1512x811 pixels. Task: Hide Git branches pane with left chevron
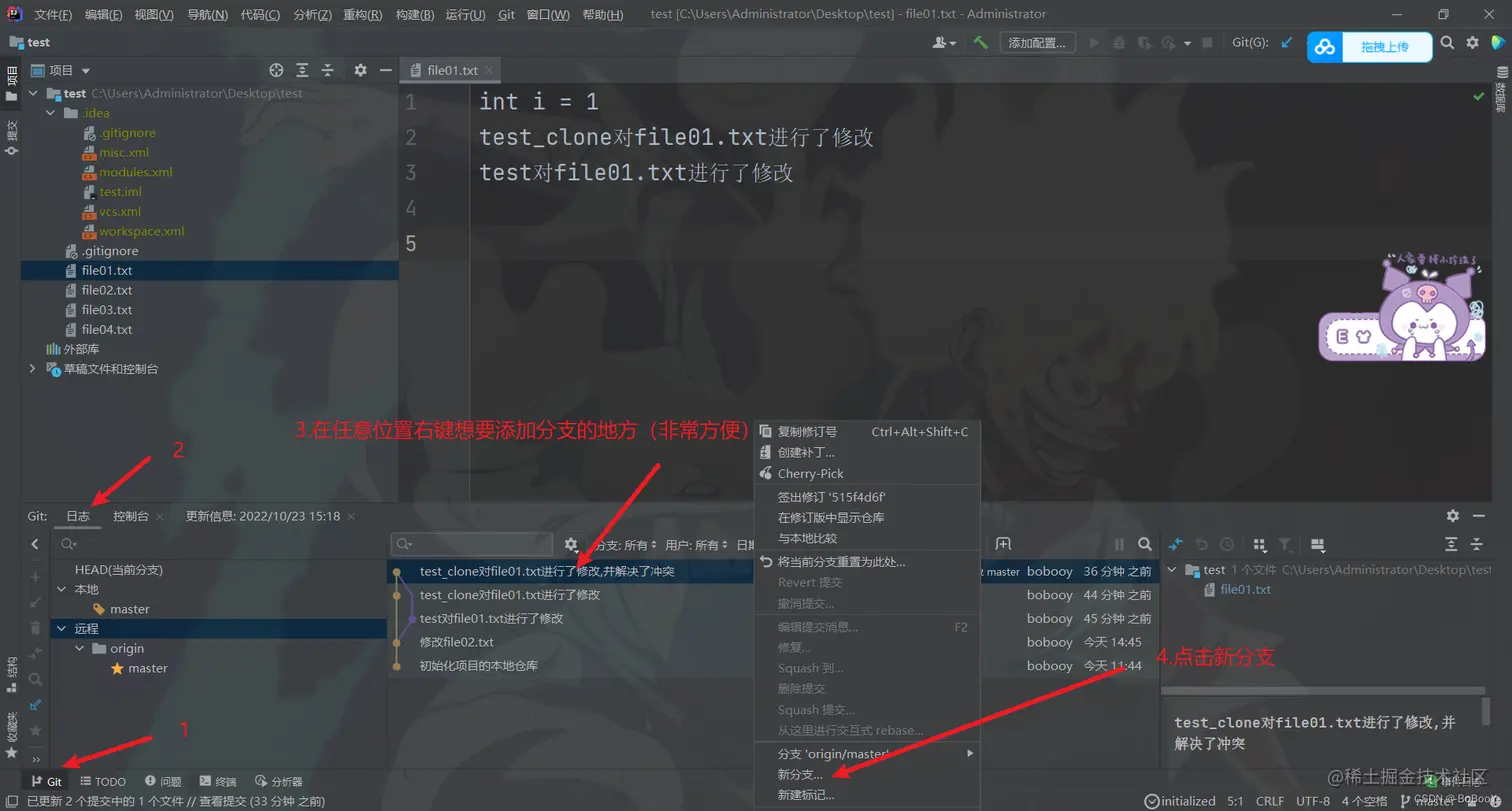click(35, 544)
